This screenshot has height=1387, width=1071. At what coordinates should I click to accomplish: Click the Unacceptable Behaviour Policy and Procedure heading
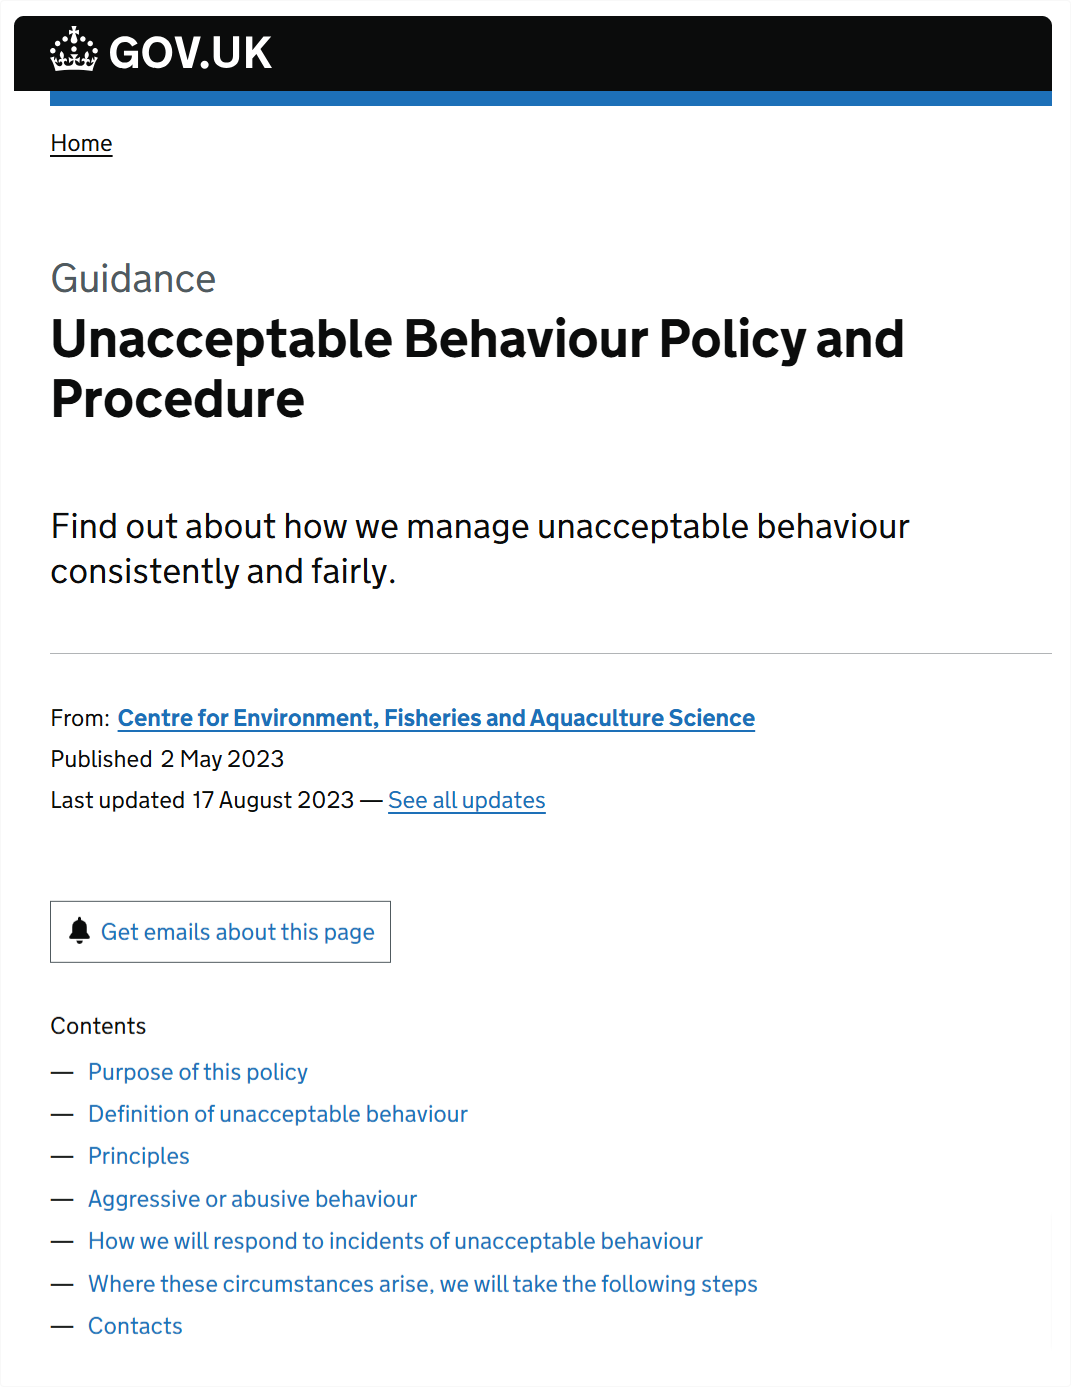pyautogui.click(x=478, y=369)
